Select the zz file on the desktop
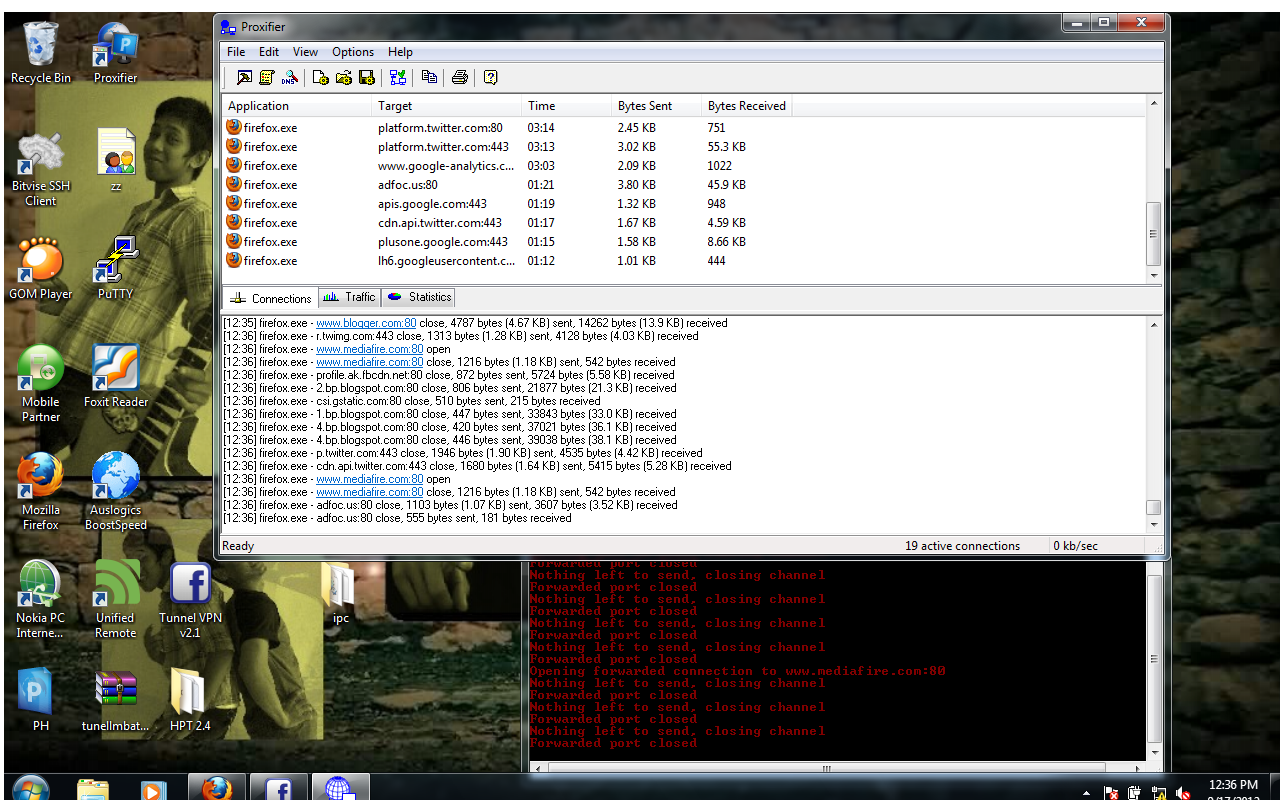 (x=116, y=162)
